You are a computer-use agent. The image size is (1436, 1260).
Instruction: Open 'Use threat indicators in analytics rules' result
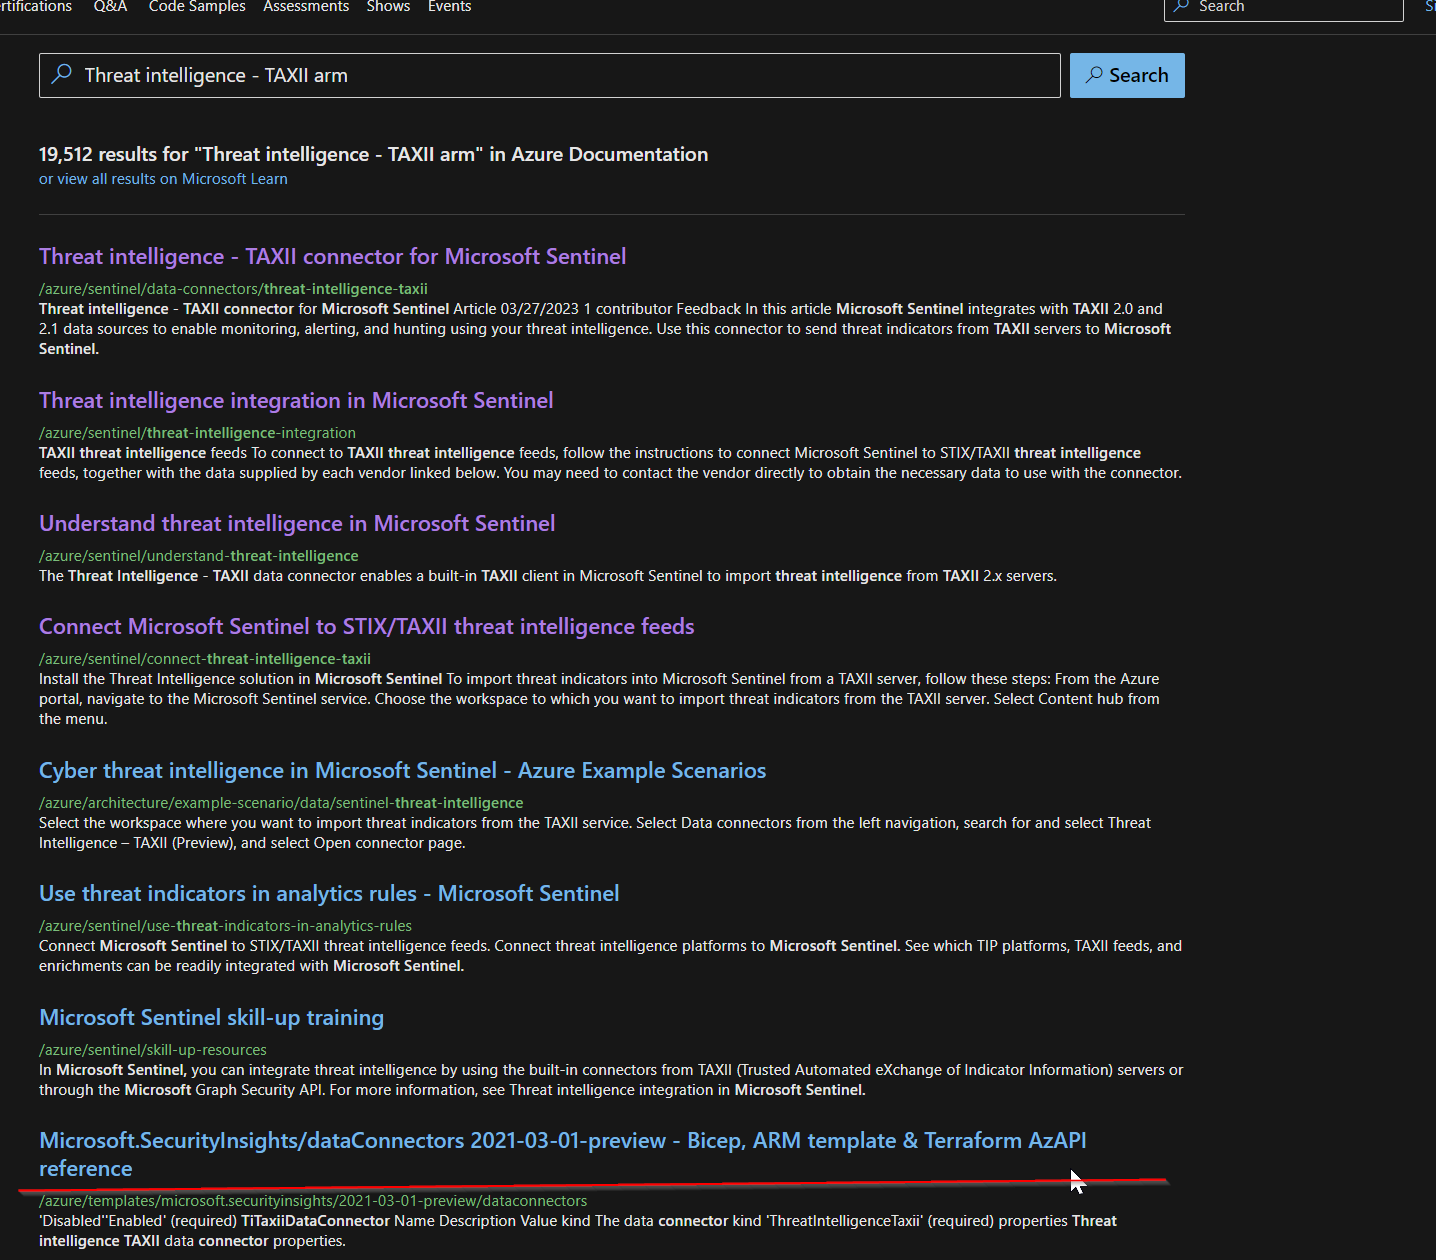[x=329, y=894]
